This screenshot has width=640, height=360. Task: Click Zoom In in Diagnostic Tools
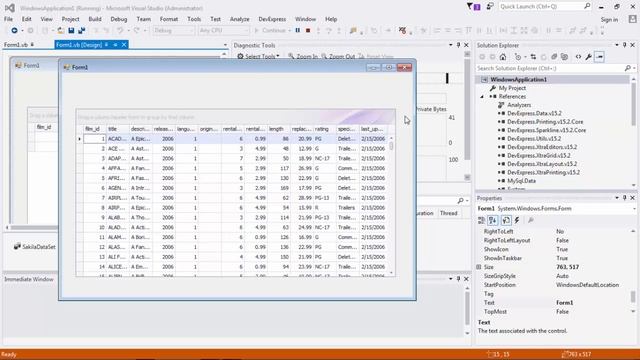[x=303, y=56]
